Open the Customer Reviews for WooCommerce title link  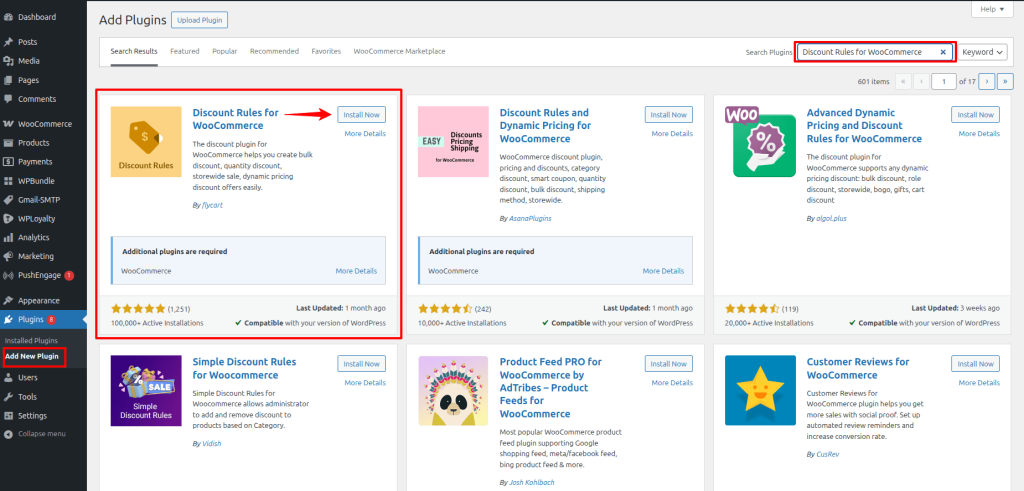tap(857, 368)
